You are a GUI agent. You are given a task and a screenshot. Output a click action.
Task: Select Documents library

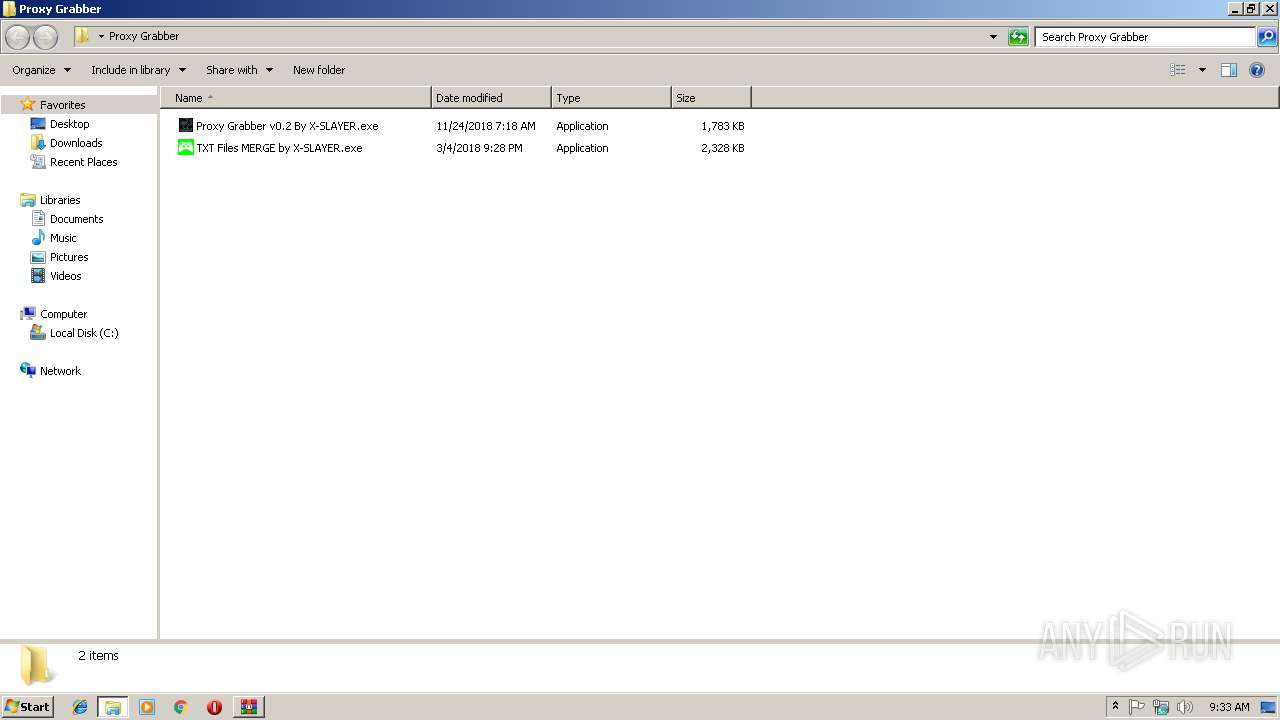[x=76, y=219]
